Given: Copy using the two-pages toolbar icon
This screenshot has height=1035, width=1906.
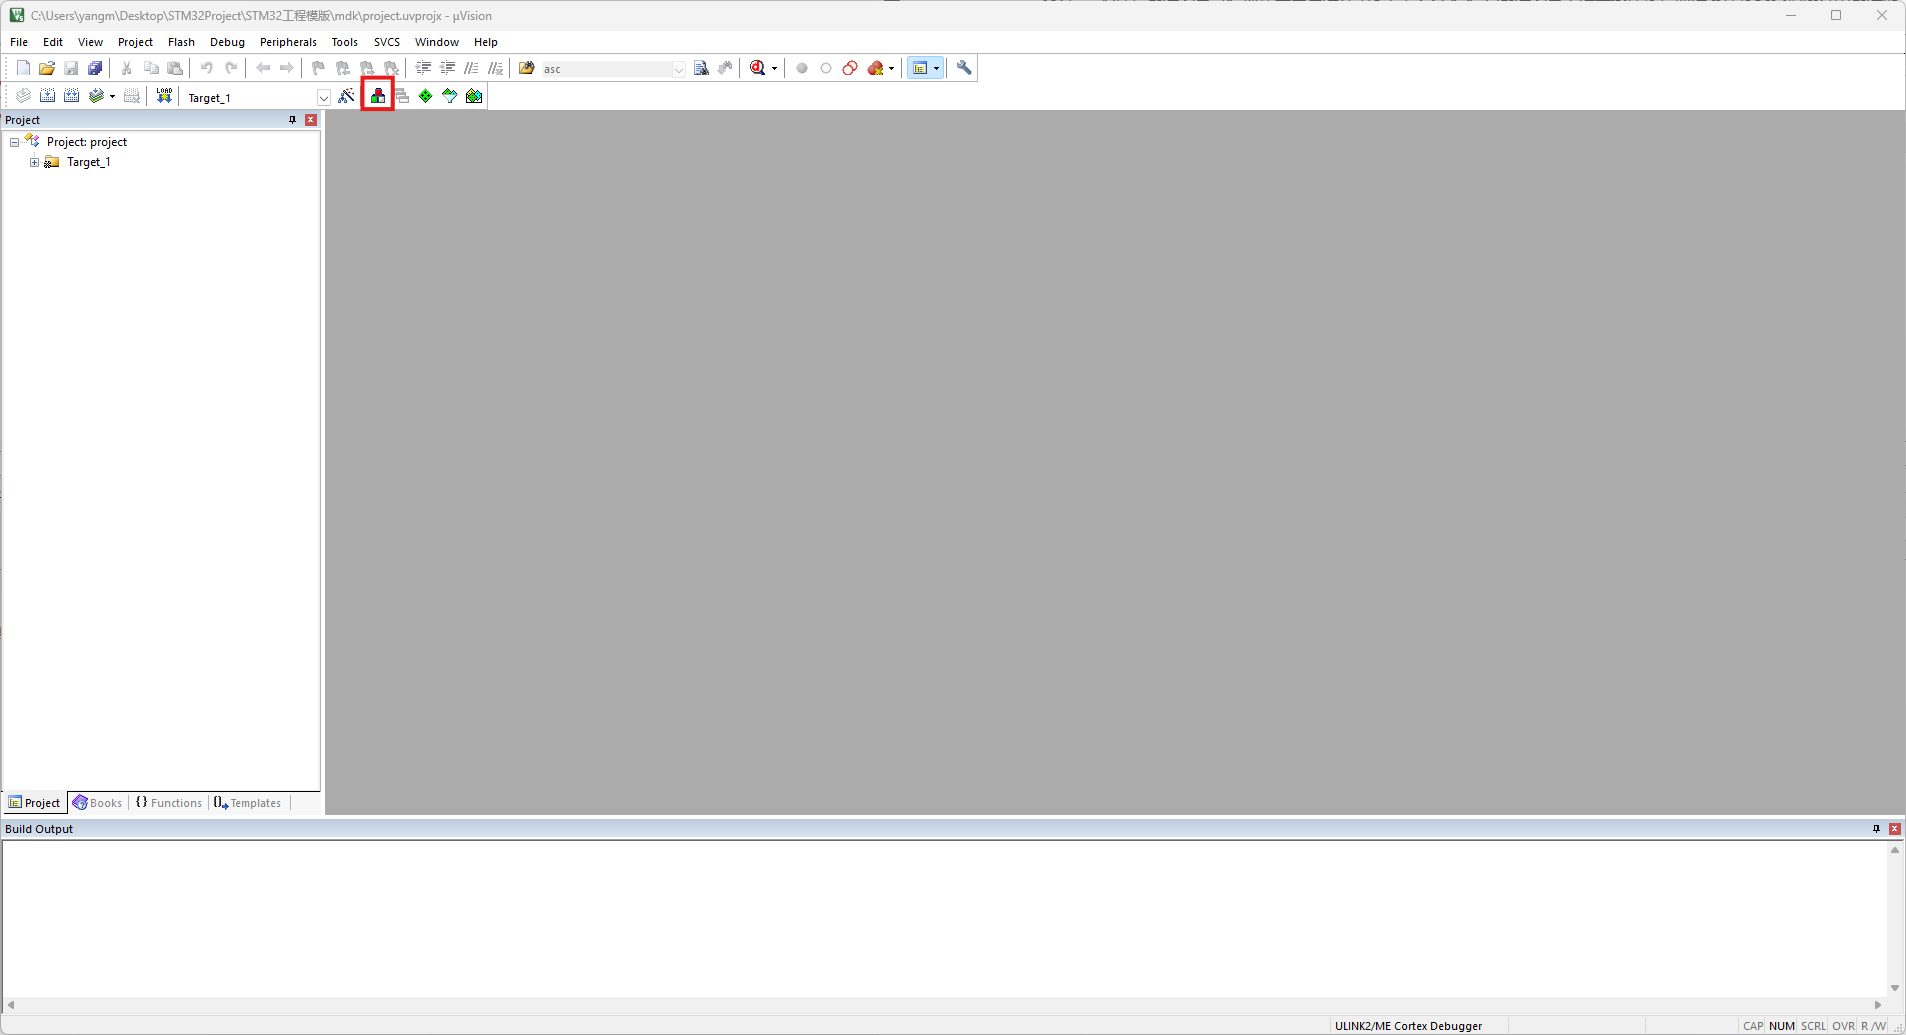Looking at the screenshot, I should tap(151, 68).
